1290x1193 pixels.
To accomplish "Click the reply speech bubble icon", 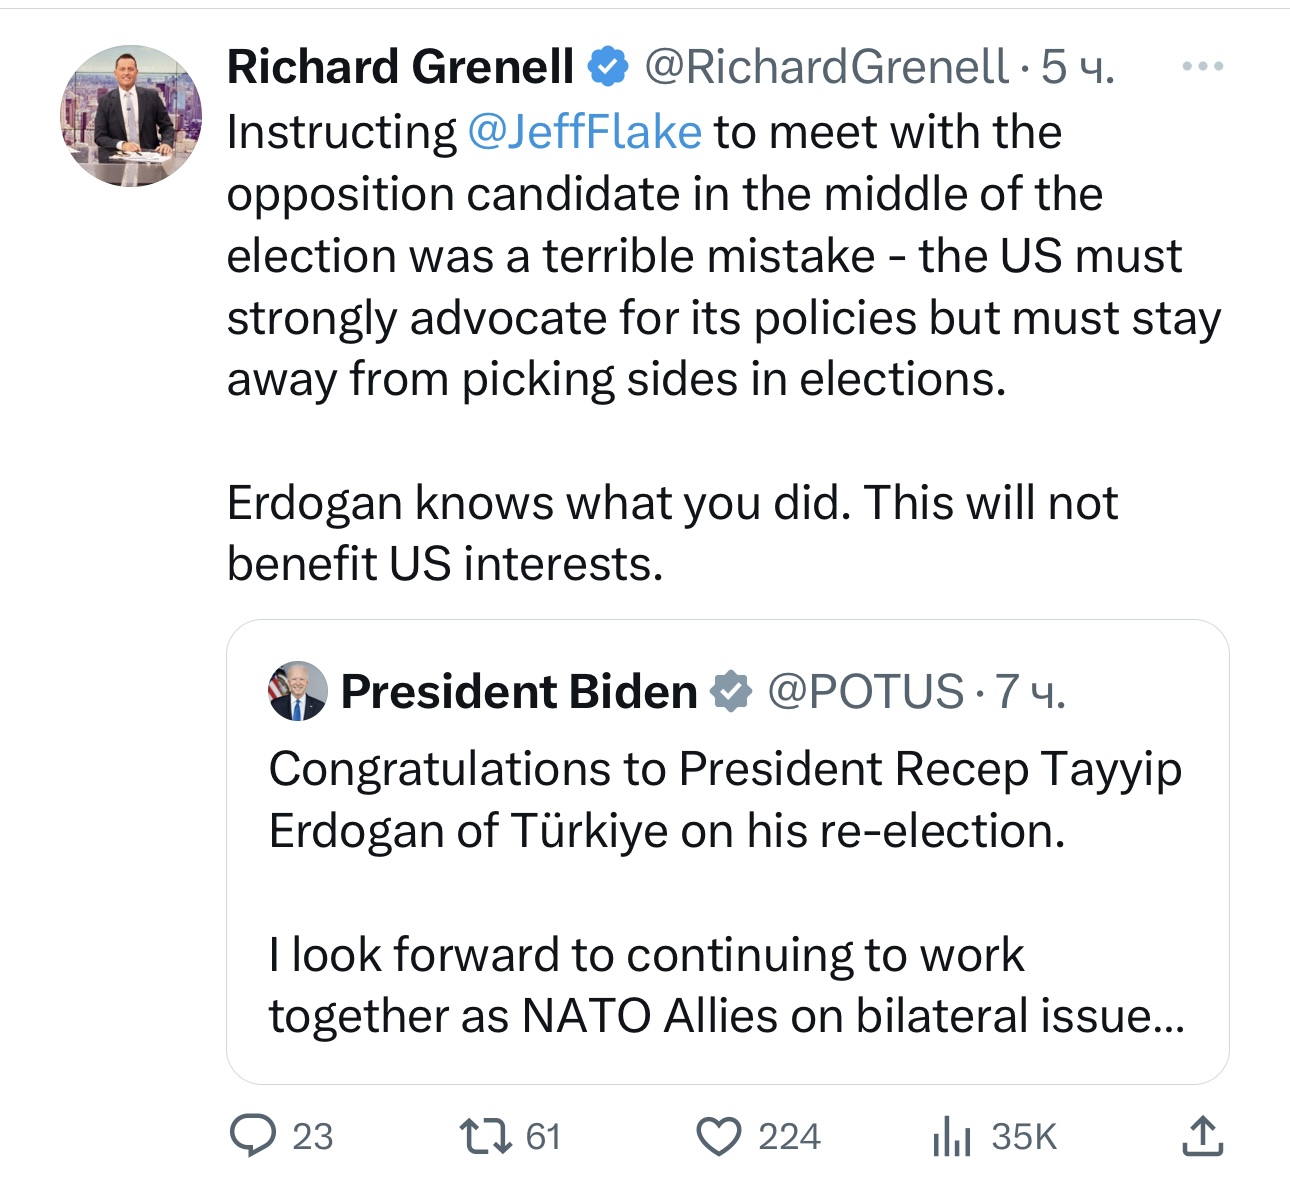I will 253,1137.
